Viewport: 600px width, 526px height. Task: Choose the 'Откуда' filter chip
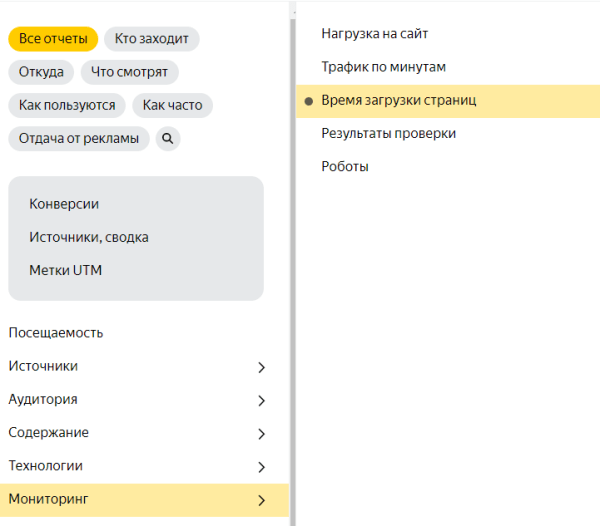pyautogui.click(x=41, y=72)
